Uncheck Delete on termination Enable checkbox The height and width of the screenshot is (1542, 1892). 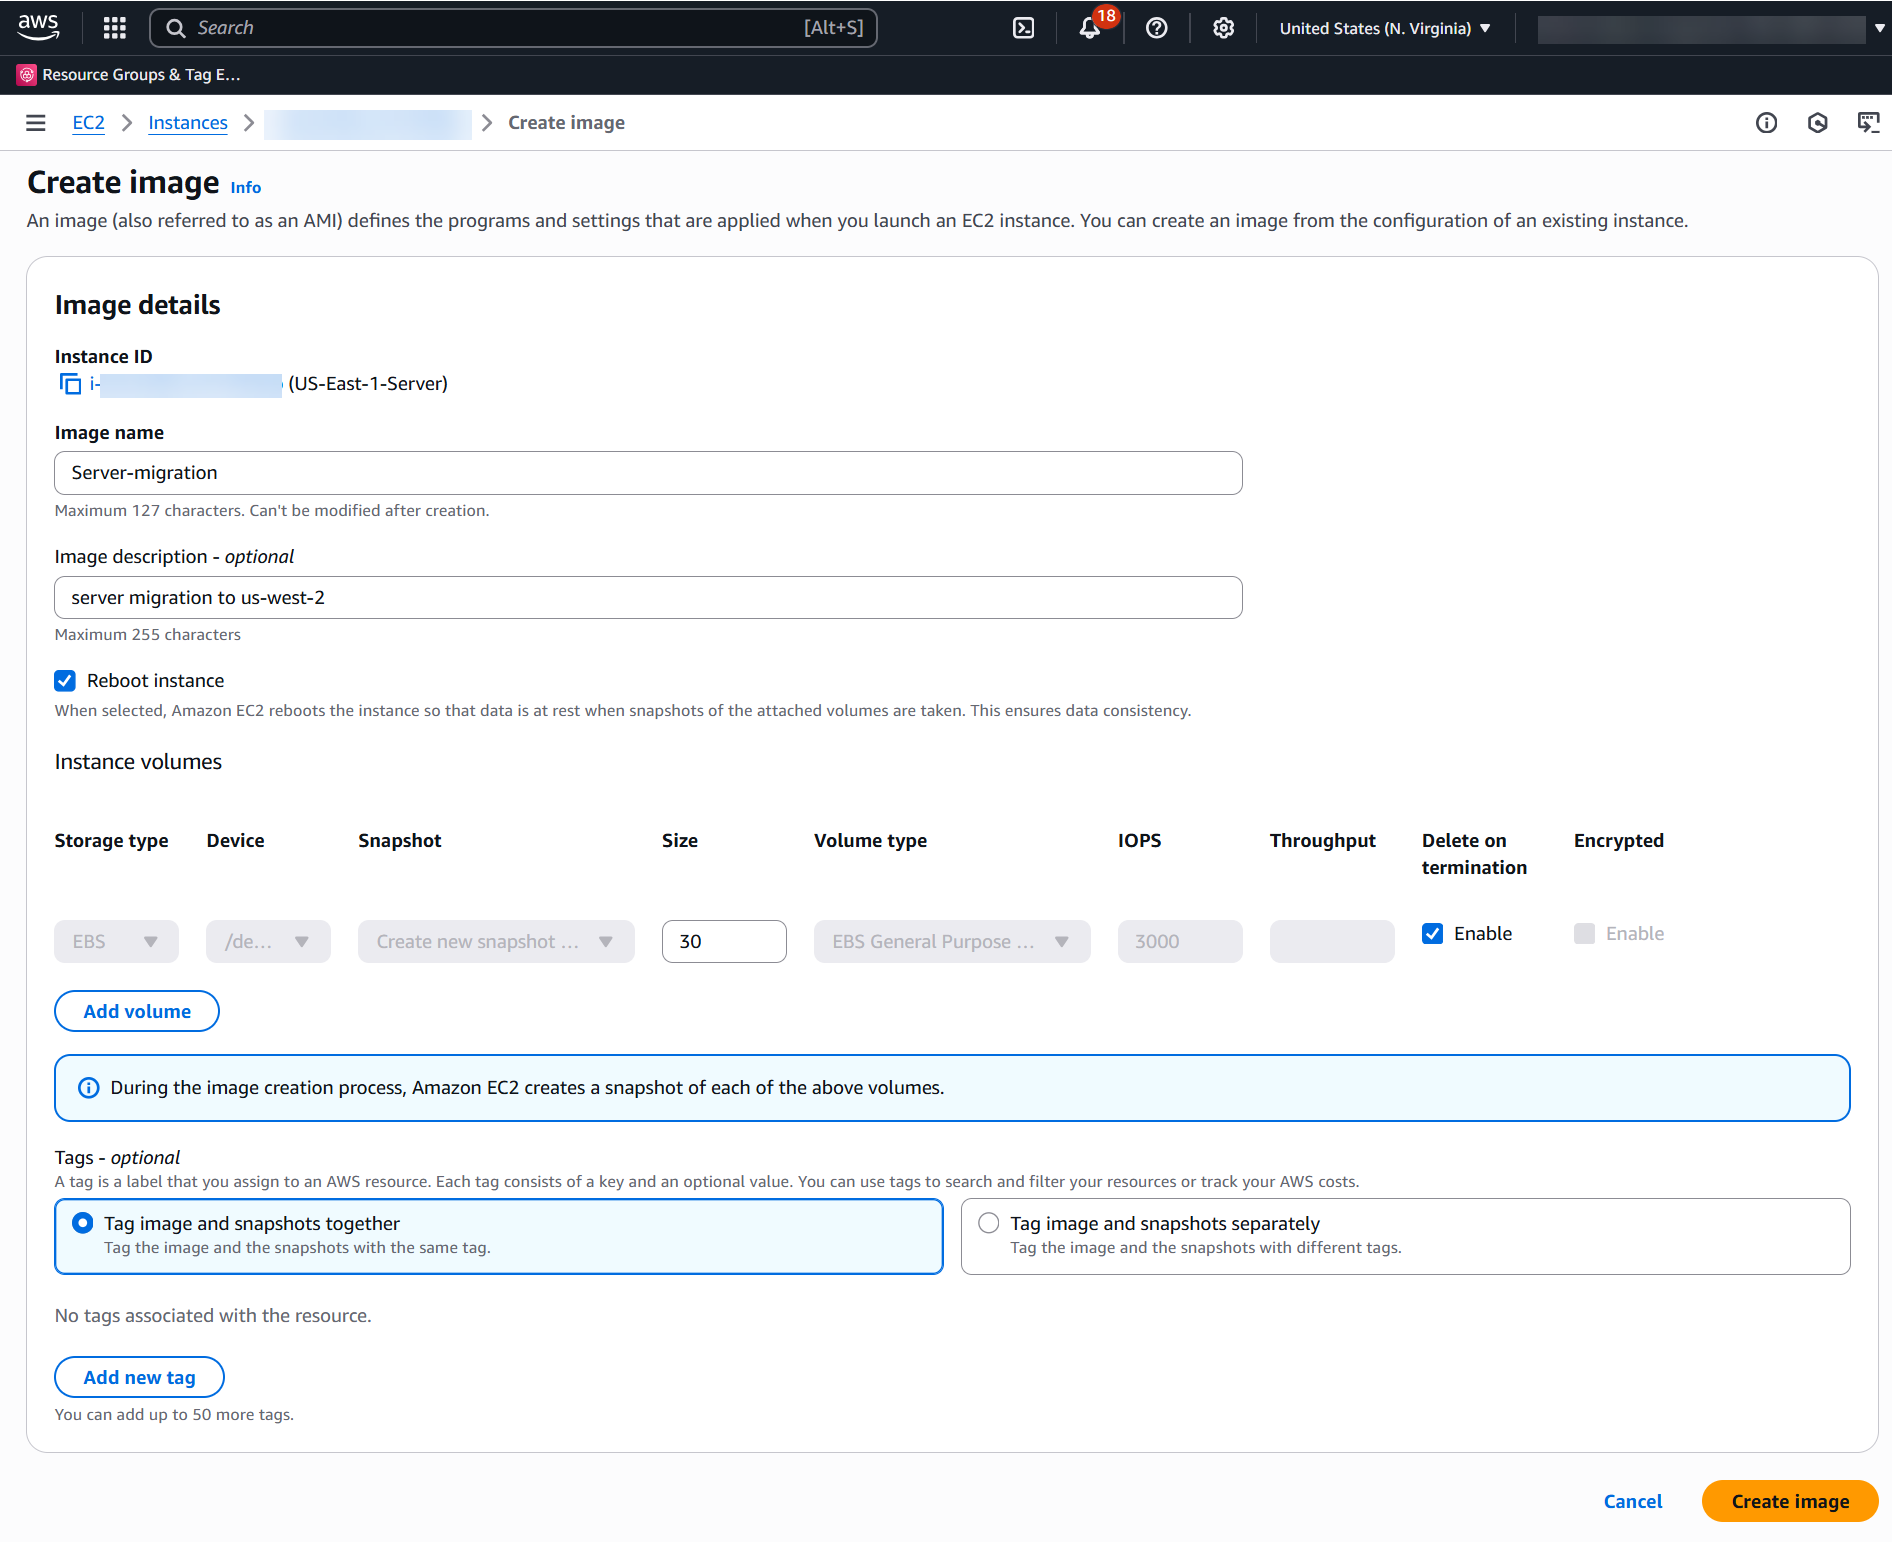pyautogui.click(x=1433, y=934)
